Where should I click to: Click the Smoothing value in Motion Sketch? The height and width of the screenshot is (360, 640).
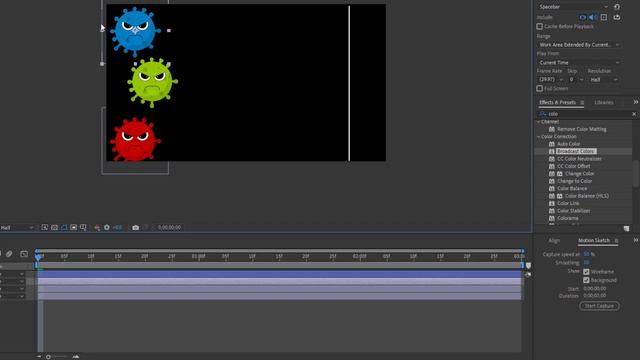click(x=586, y=262)
